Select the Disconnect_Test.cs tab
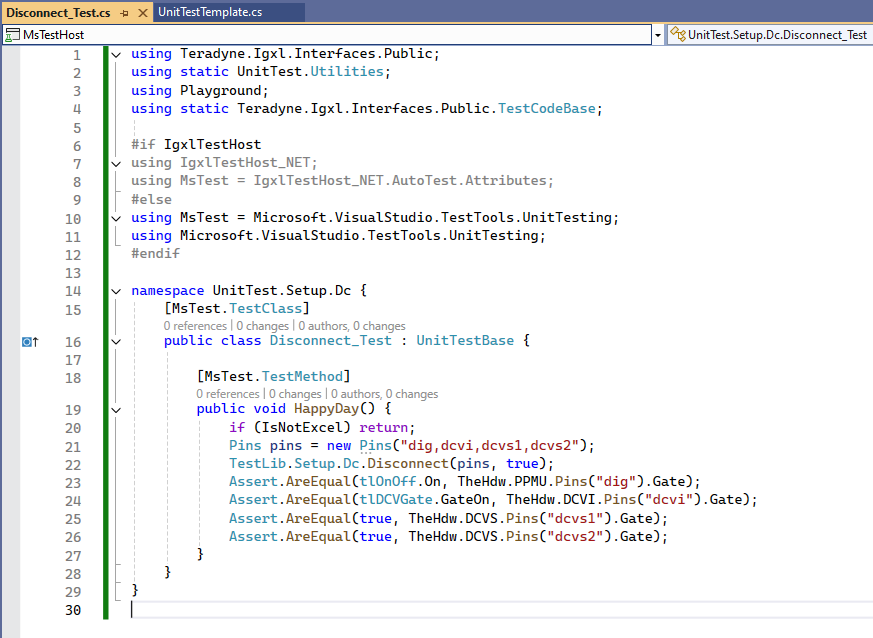873x638 pixels. point(58,12)
